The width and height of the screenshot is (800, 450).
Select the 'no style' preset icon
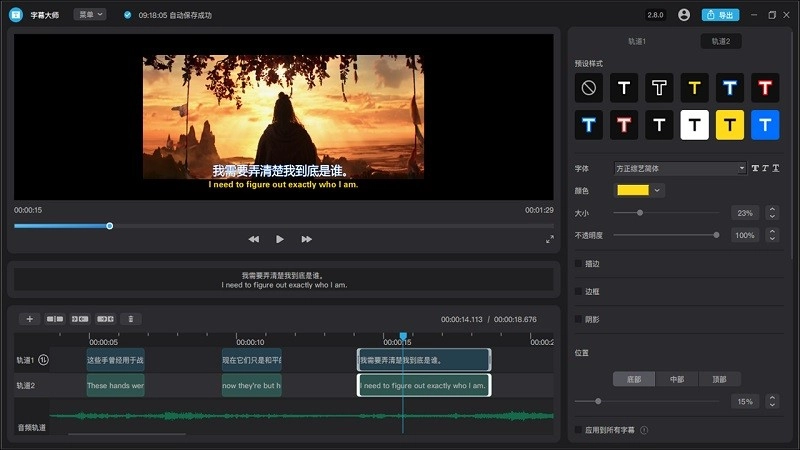click(589, 88)
